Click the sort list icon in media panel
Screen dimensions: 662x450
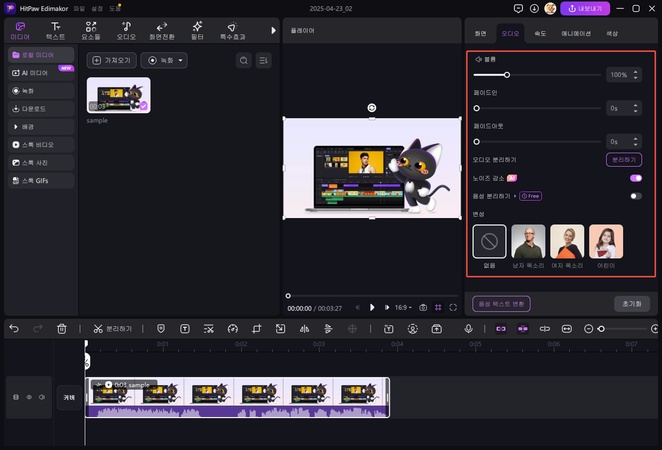point(264,61)
